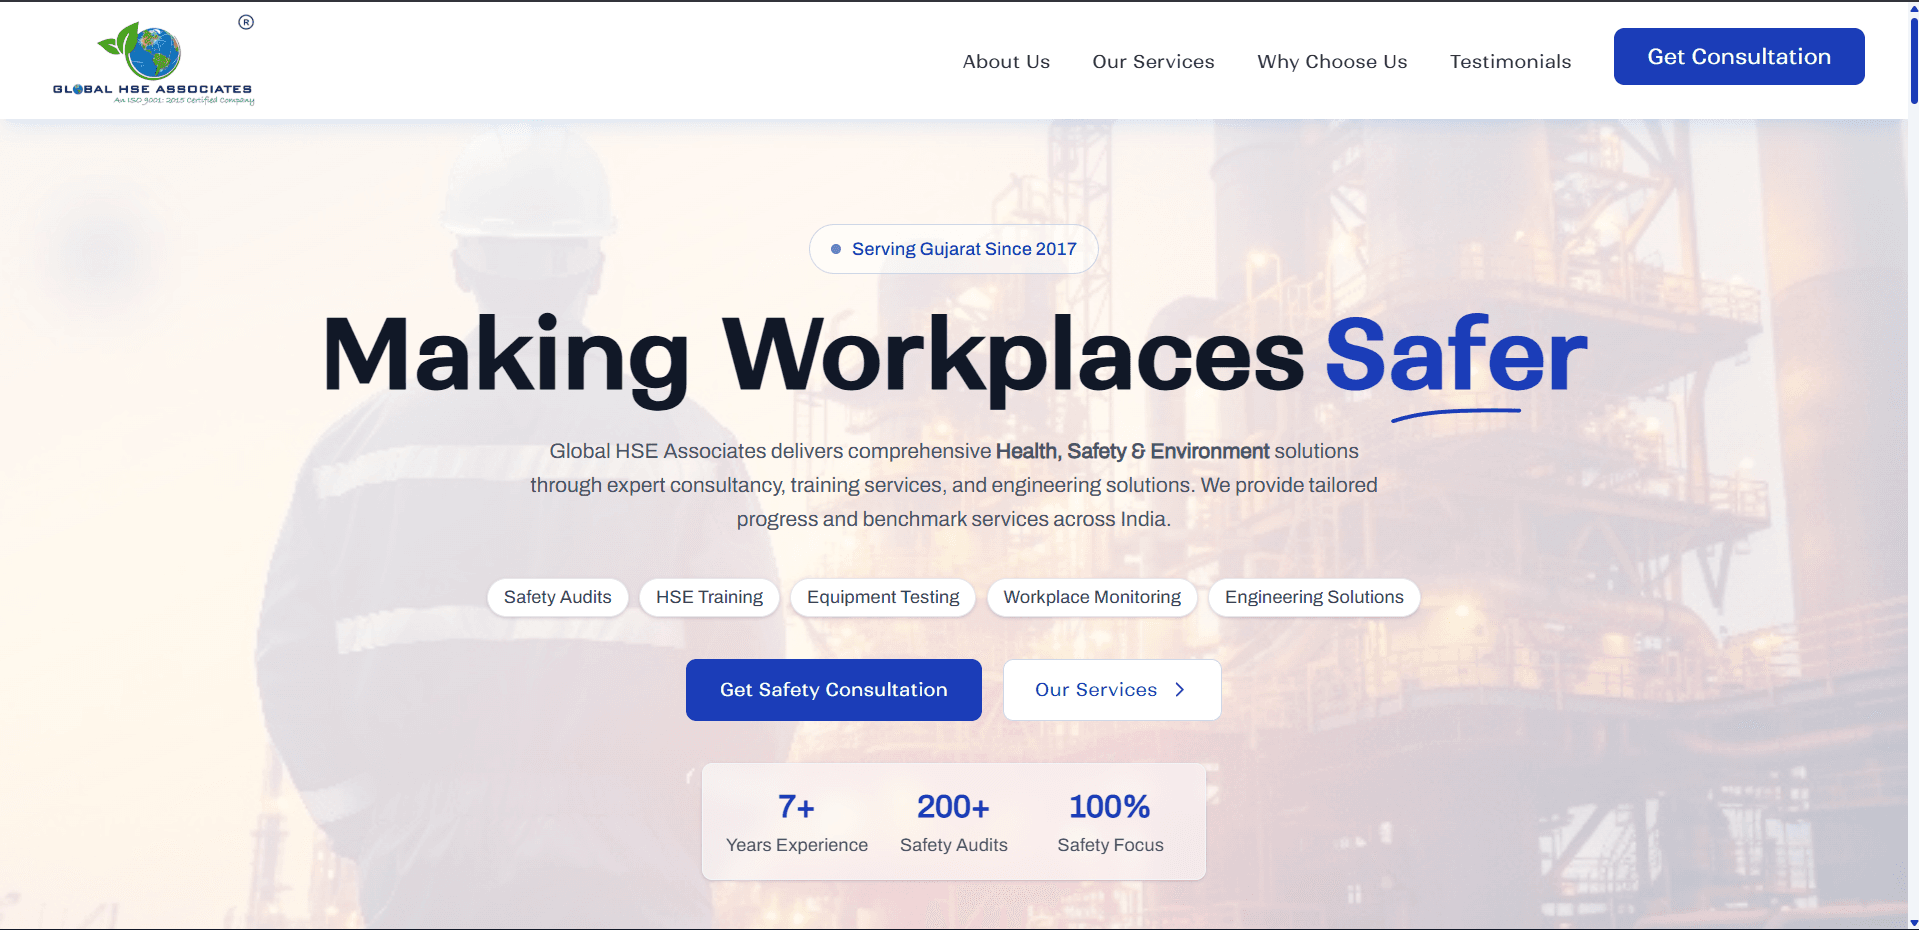This screenshot has height=930, width=1919.
Task: Click the Get Safety Consultation button
Action: coord(833,689)
